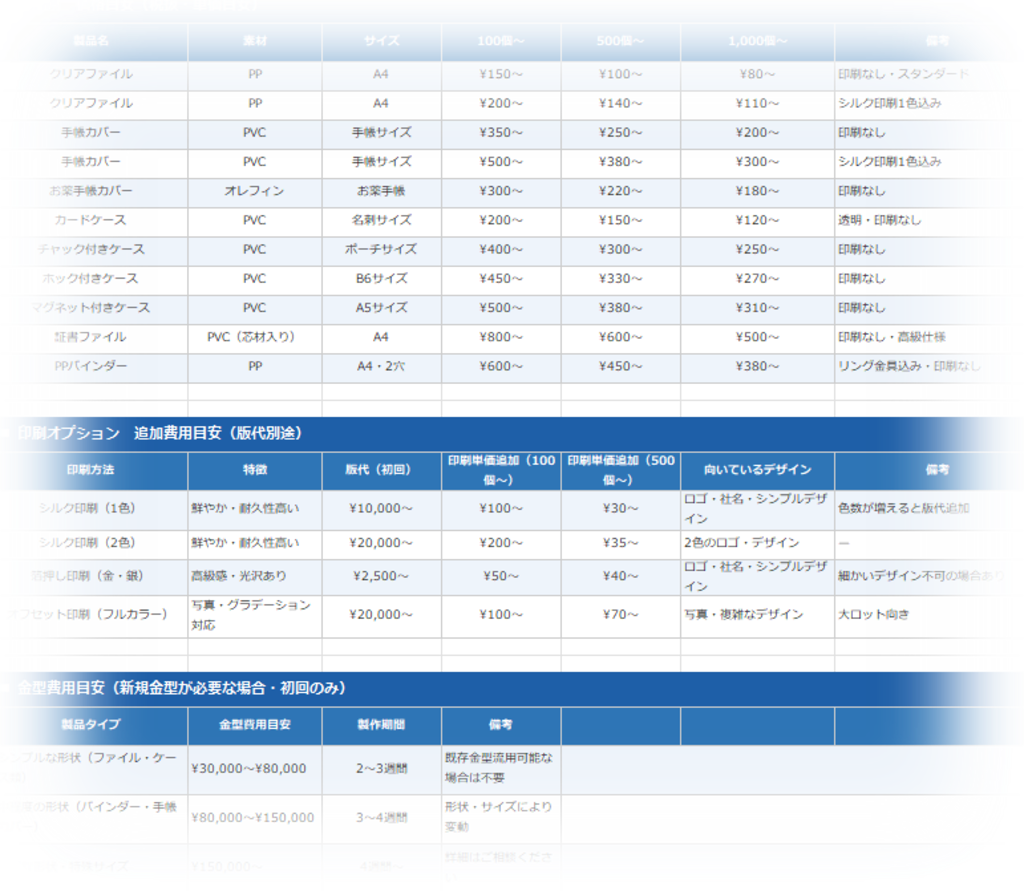Image resolution: width=1024 pixels, height=891 pixels.
Task: Select the ¥30,000~¥80,000 cost cell
Action: pos(255,770)
